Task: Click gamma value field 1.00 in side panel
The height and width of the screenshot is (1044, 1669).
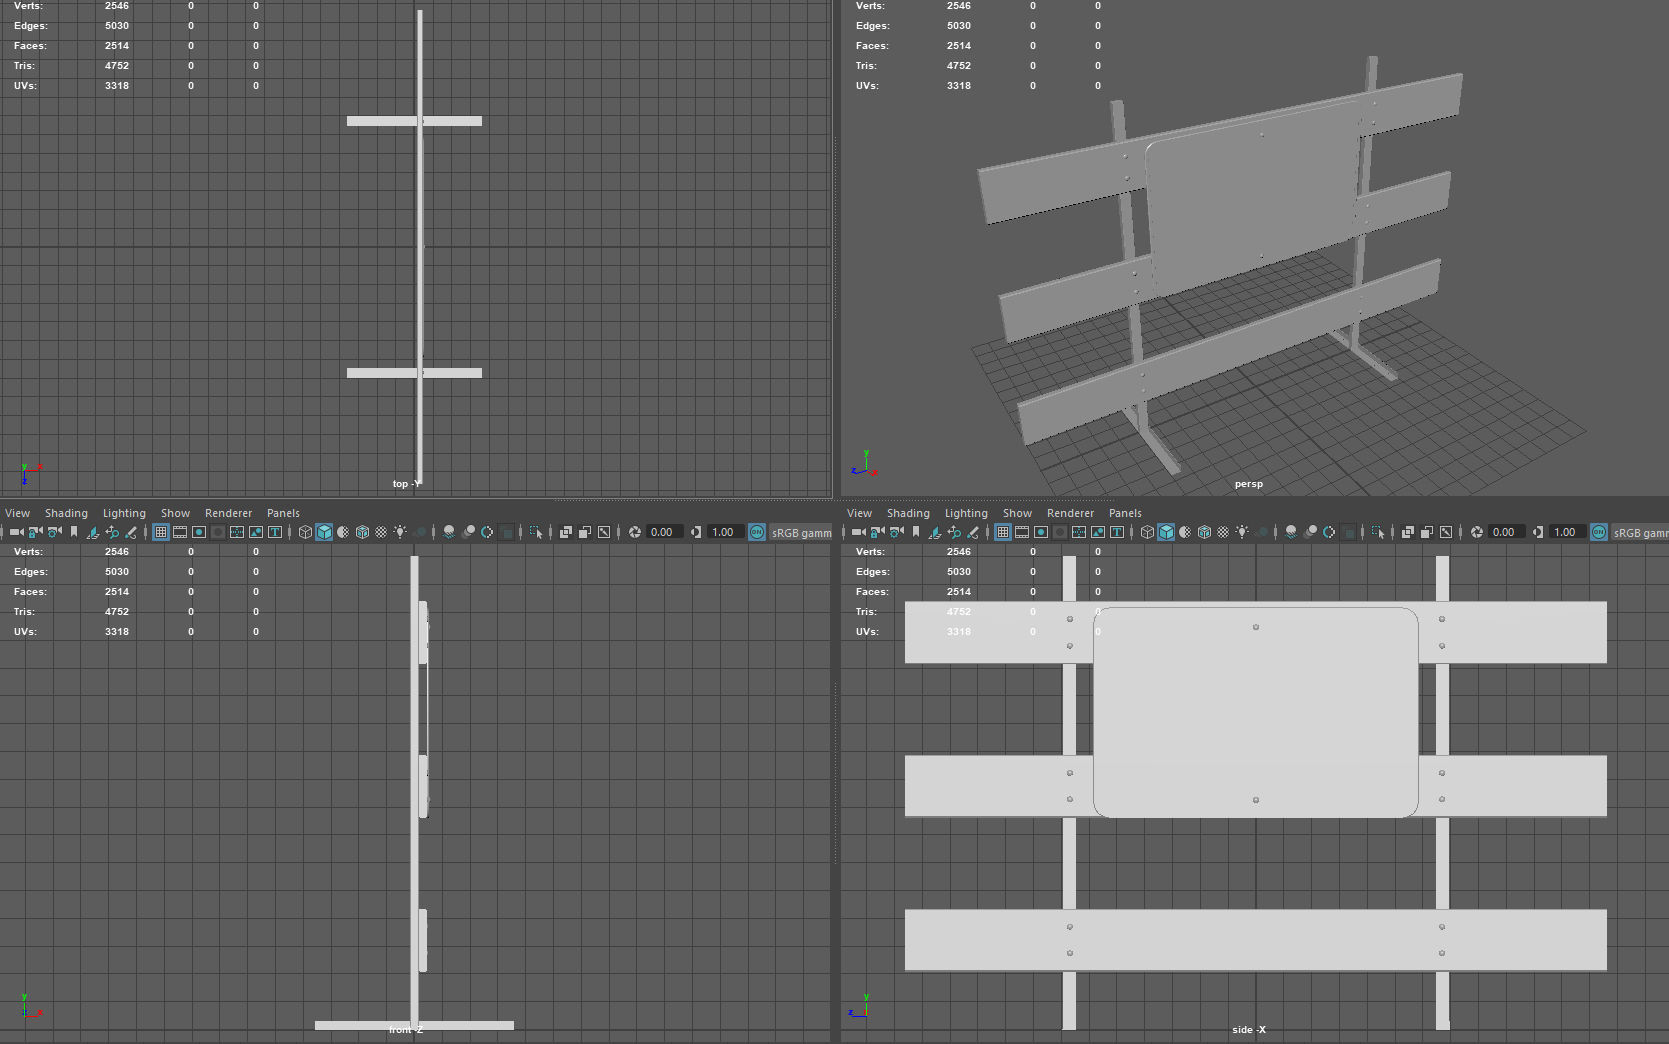Action: pyautogui.click(x=1566, y=532)
